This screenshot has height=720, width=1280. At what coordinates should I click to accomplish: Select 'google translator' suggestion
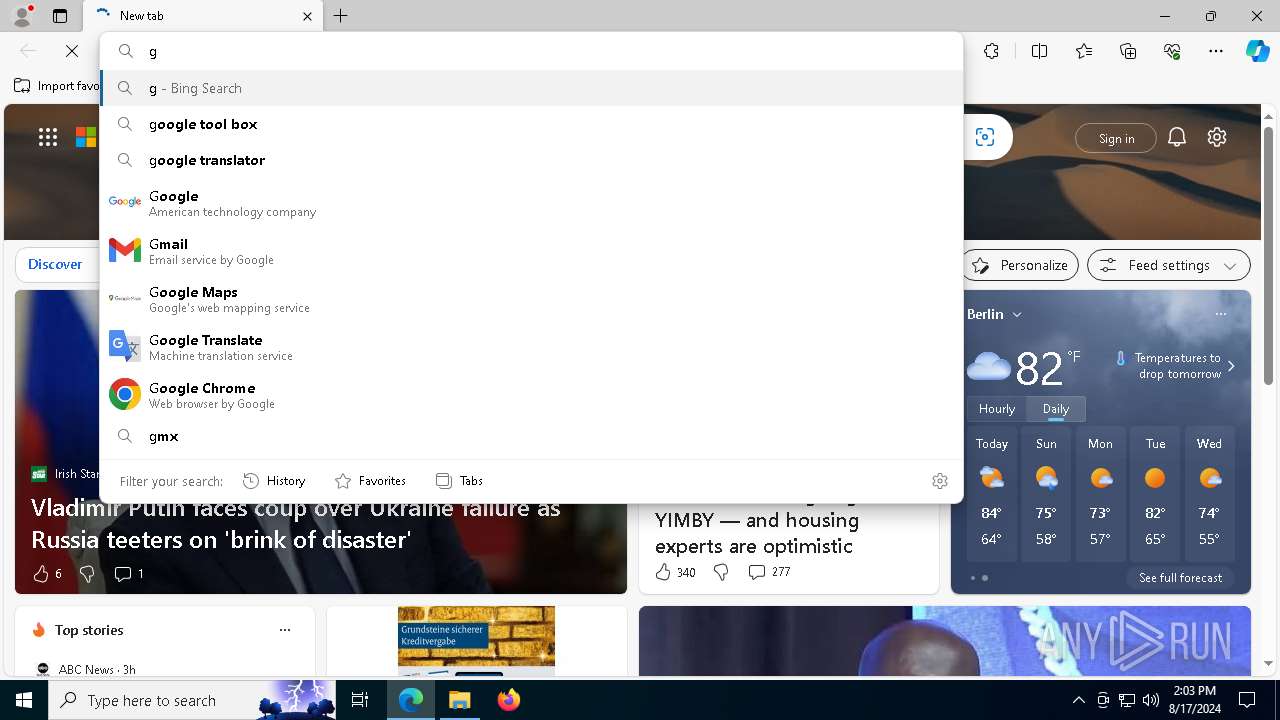coord(531,160)
